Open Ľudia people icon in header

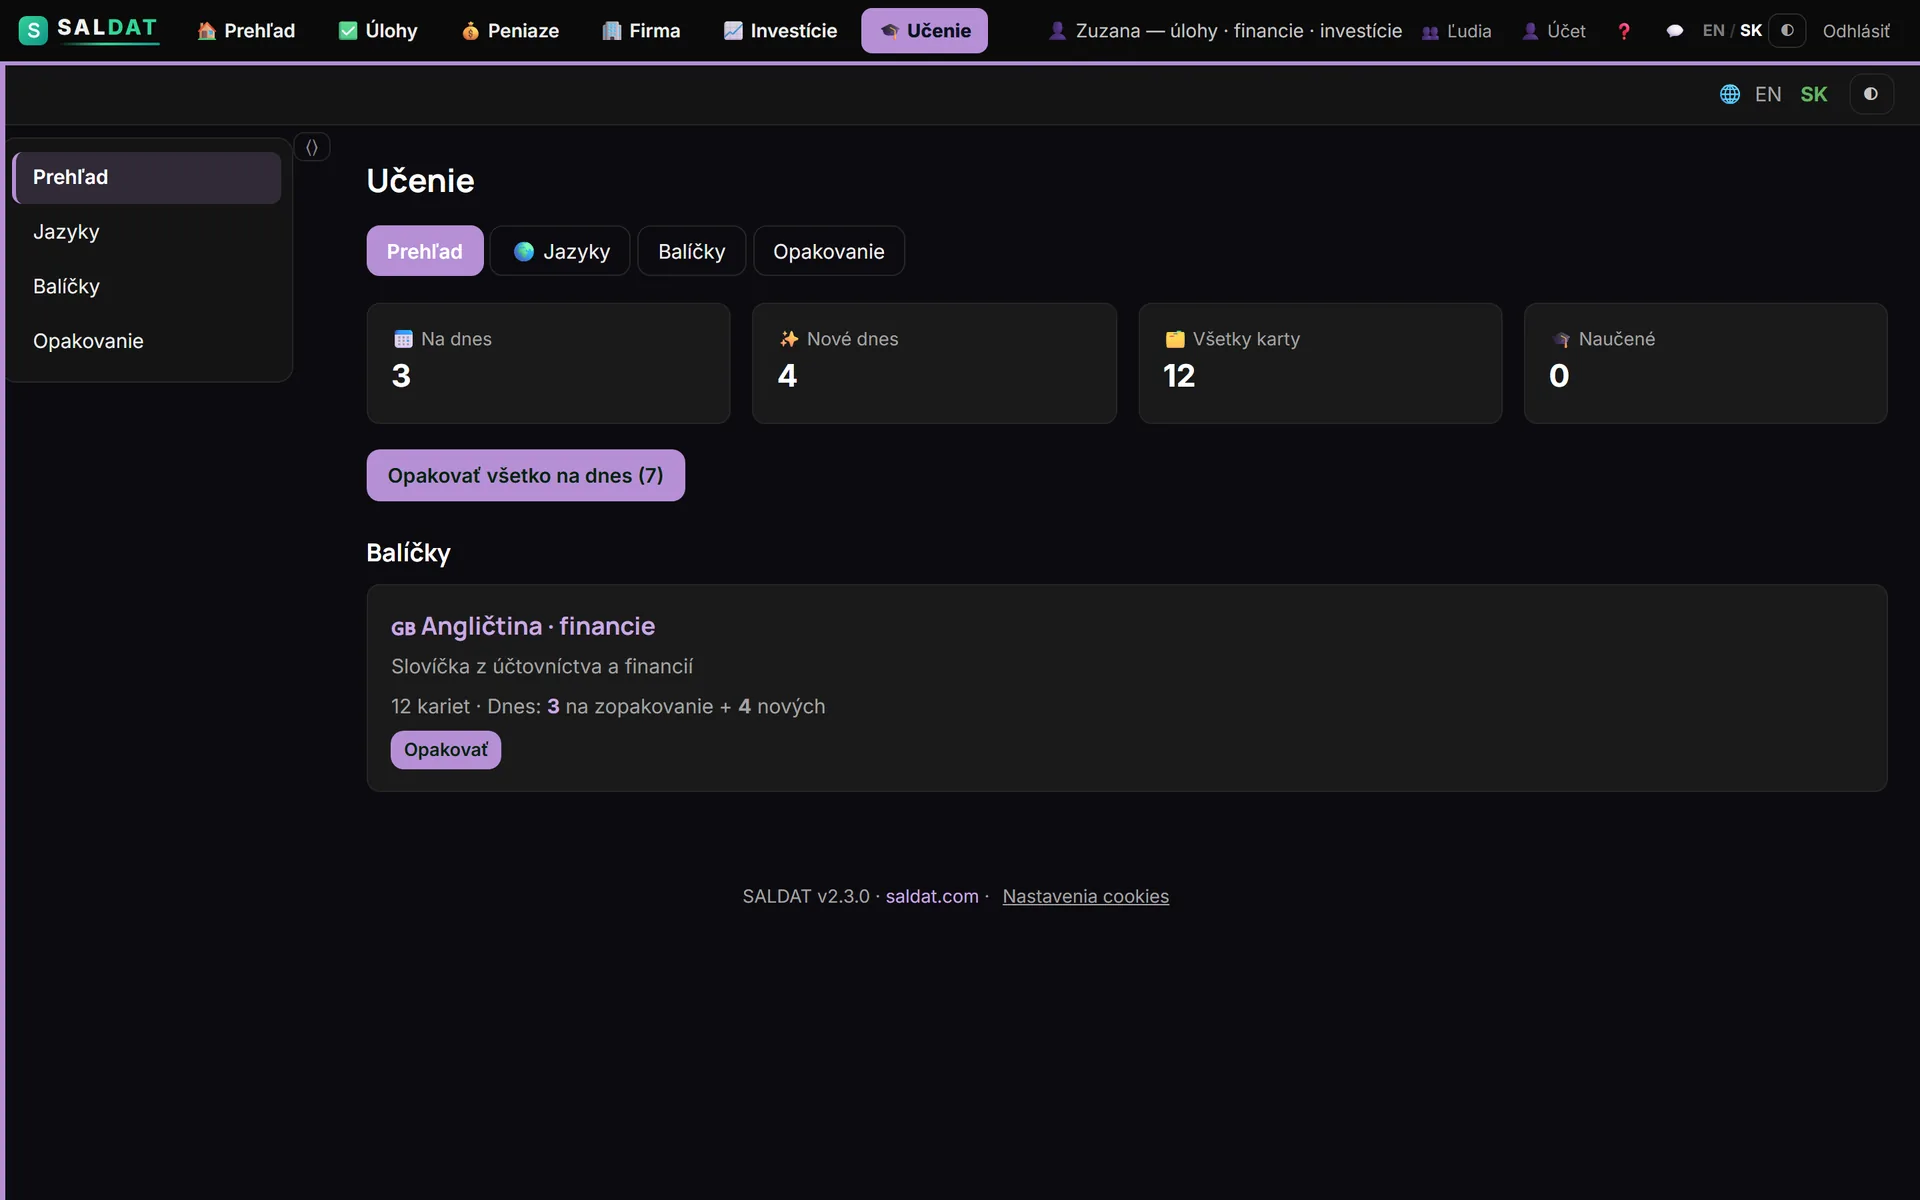(1430, 32)
